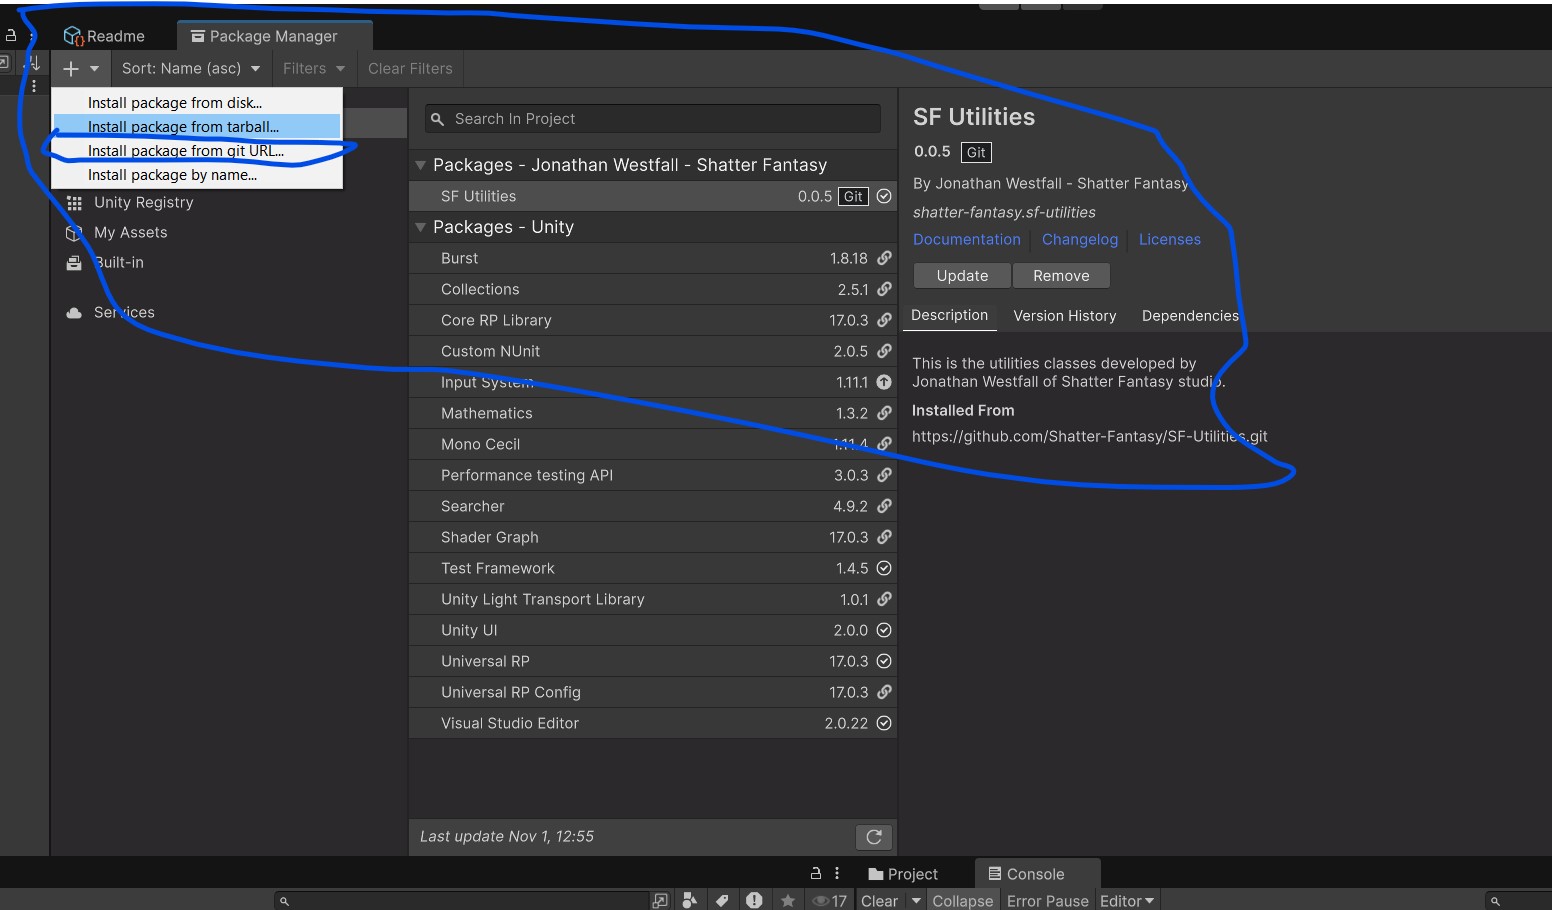Collapse the Packages - Unity group
Viewport: 1552px width, 910px height.
(421, 227)
